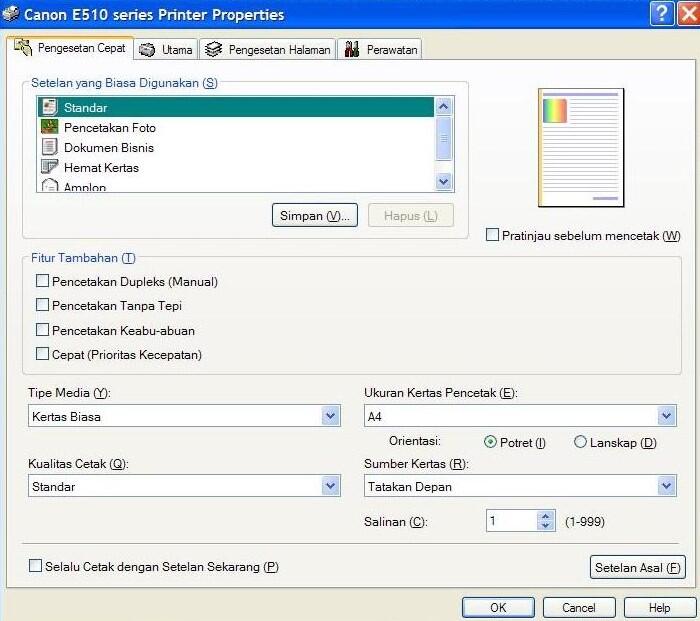Click the page preview thumbnail
700x621 pixels.
tap(581, 148)
